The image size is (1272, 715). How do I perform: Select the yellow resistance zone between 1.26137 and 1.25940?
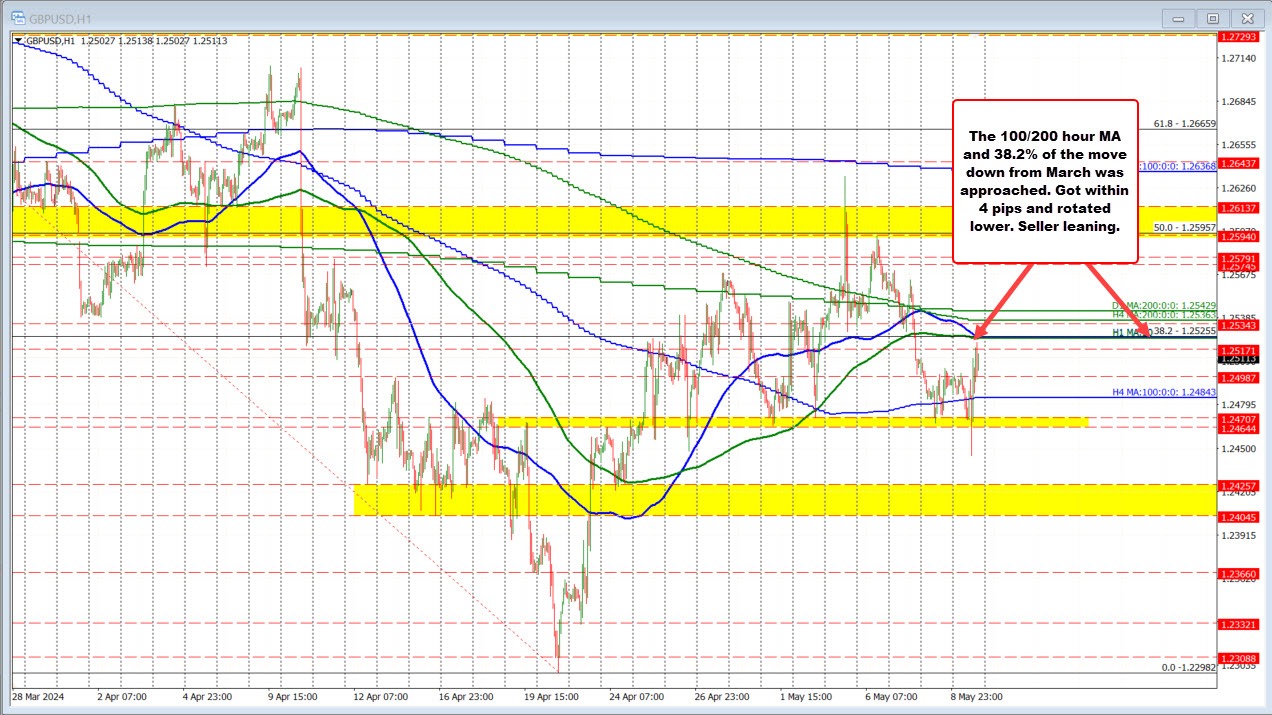614,222
